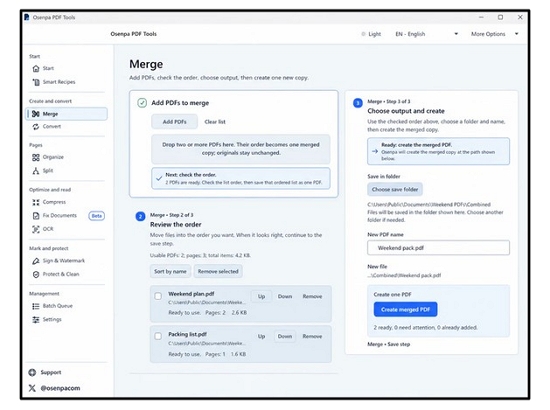Click the Compress icon
This screenshot has height=410, width=550.
pos(36,202)
